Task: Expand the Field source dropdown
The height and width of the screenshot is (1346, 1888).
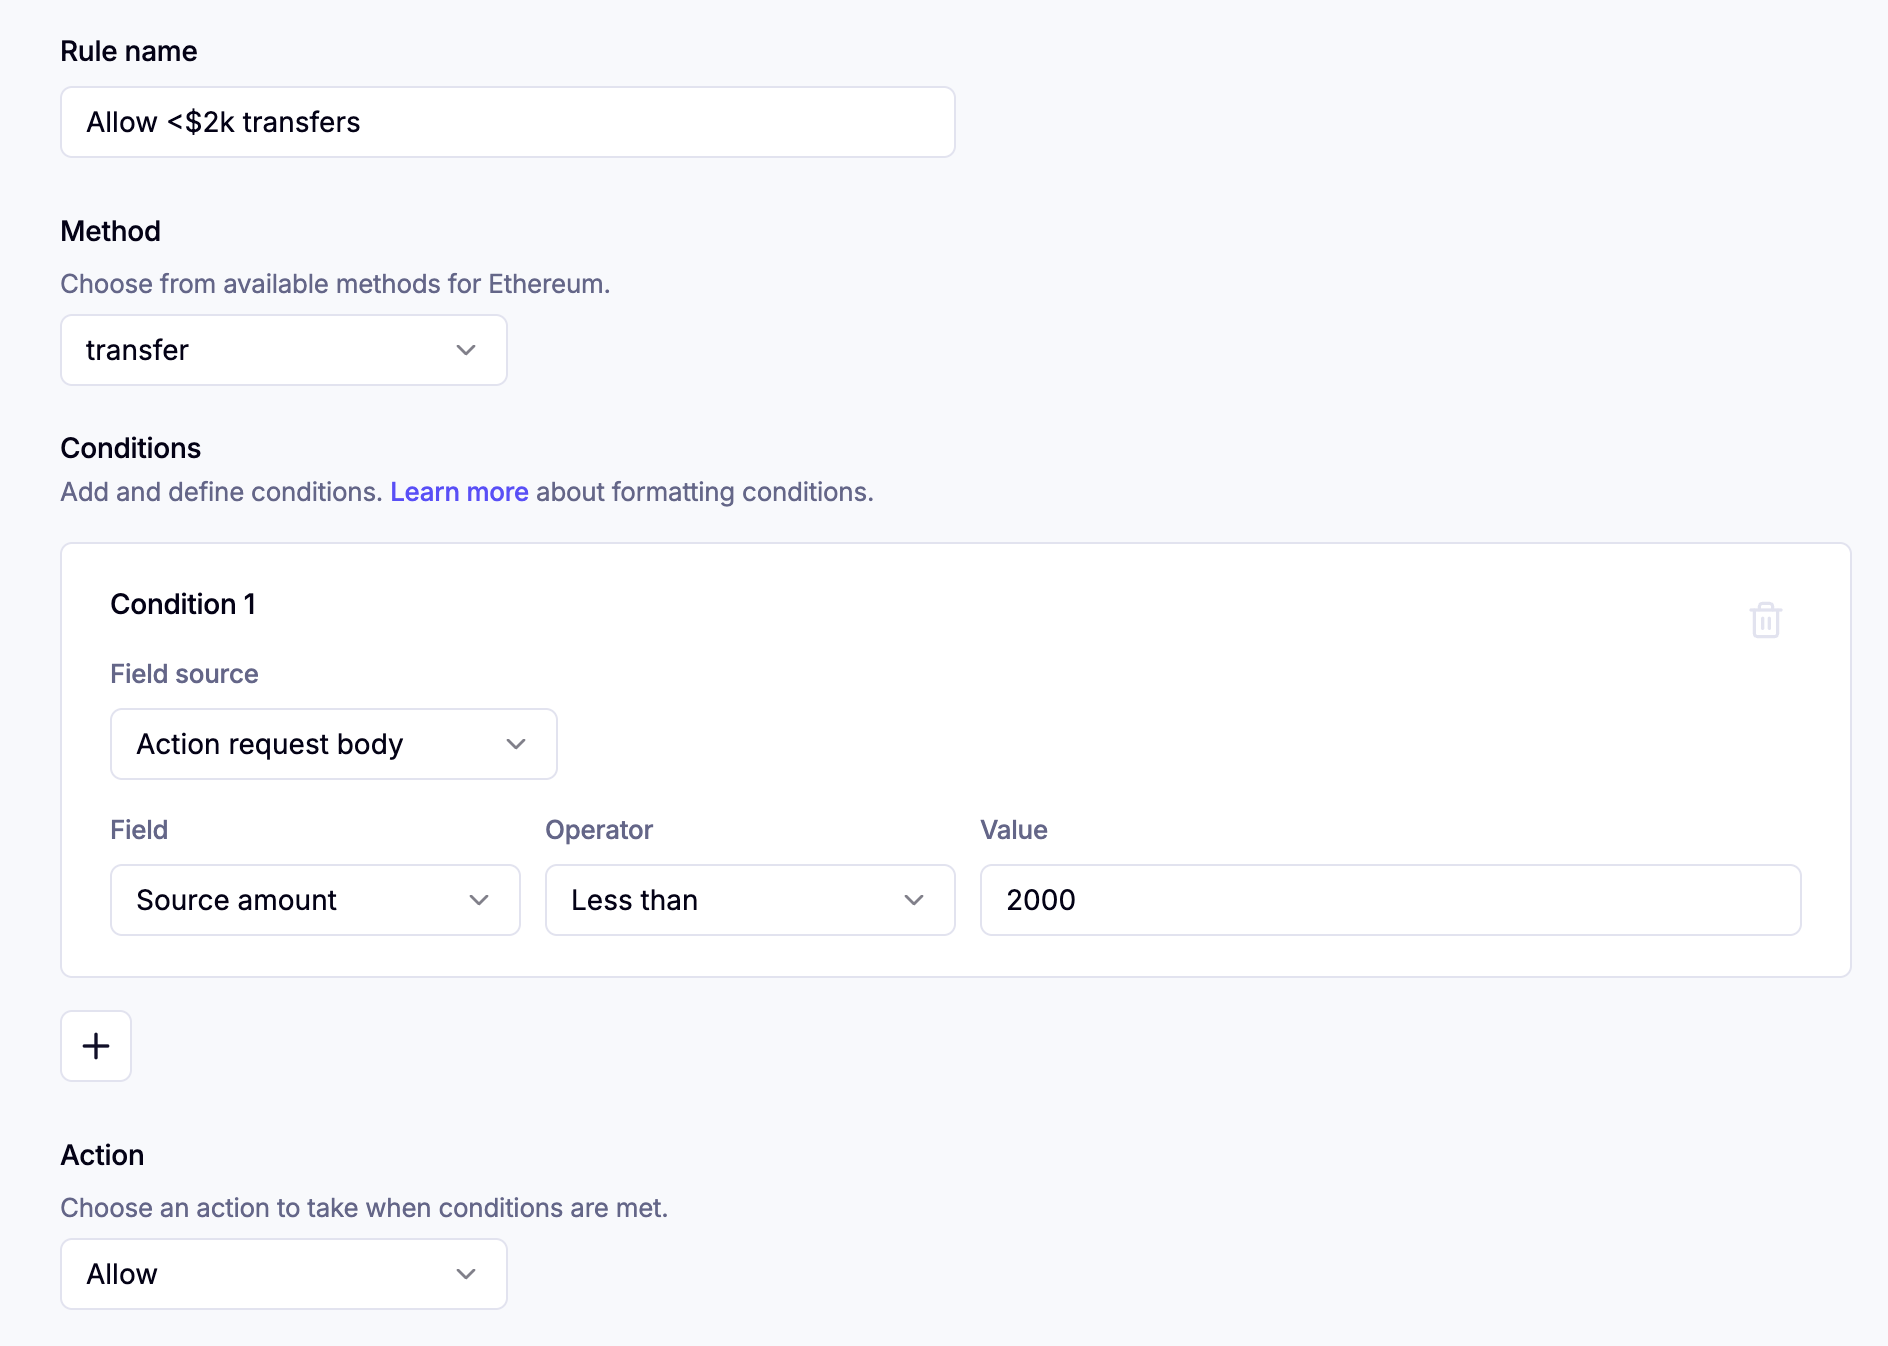Action: tap(334, 744)
